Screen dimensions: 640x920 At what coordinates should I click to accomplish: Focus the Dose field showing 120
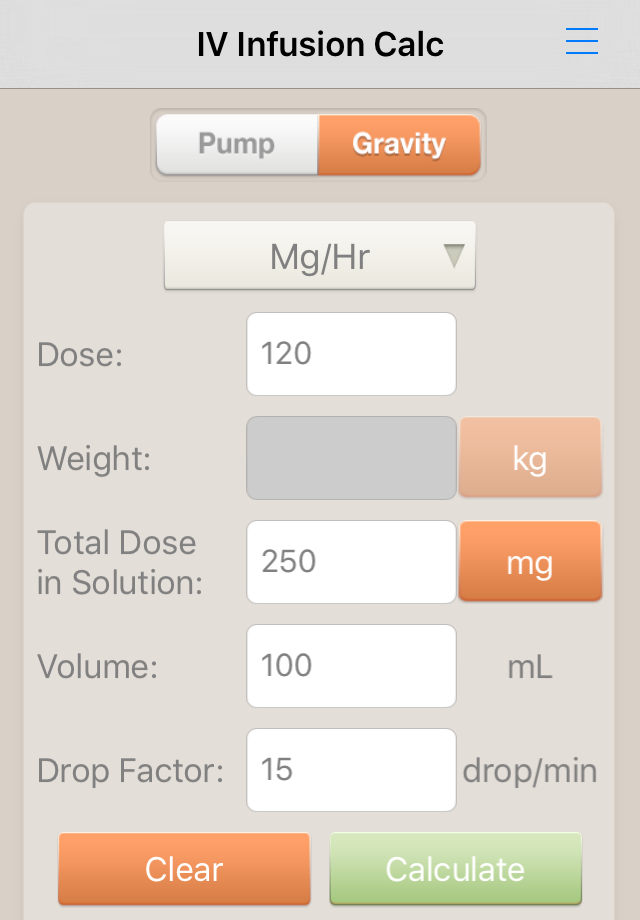[x=351, y=354]
